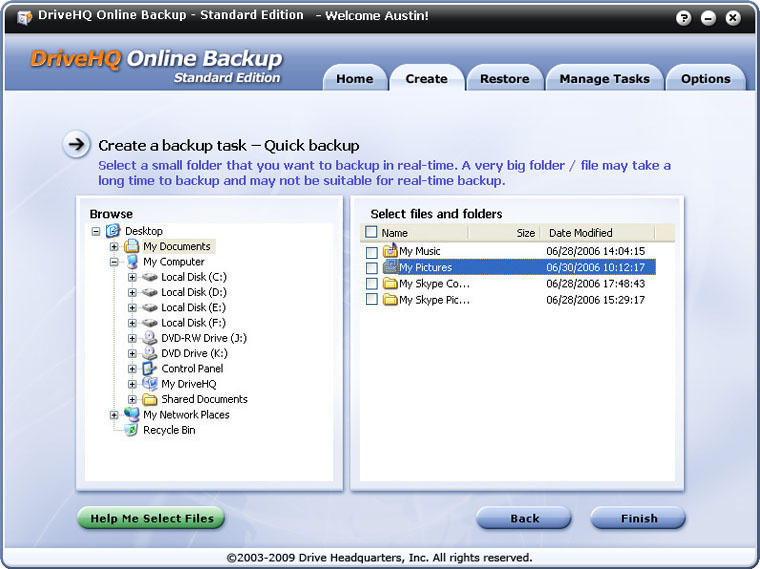
Task: Click date 06/28/2006 17:48:43
Action: click(596, 284)
